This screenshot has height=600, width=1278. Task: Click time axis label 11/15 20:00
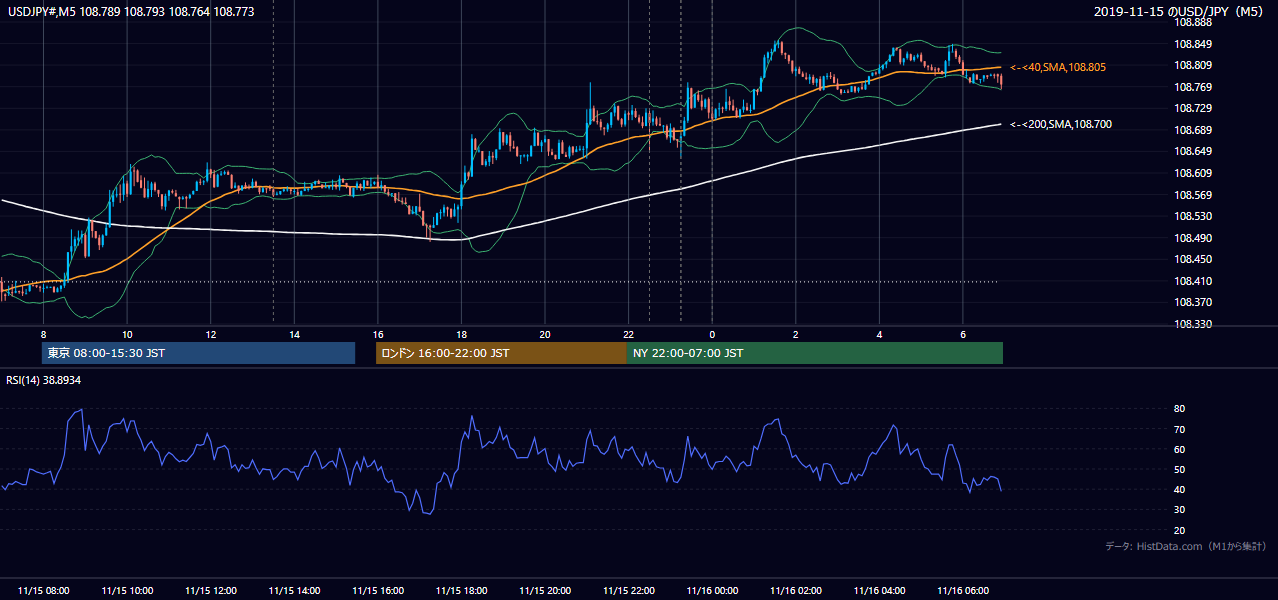[545, 591]
